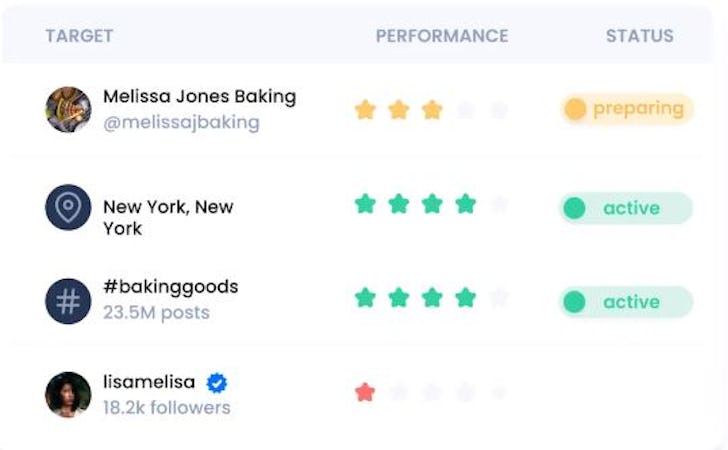This screenshot has height=450, width=728.
Task: Click the fourth green star for New York
Action: (465, 204)
